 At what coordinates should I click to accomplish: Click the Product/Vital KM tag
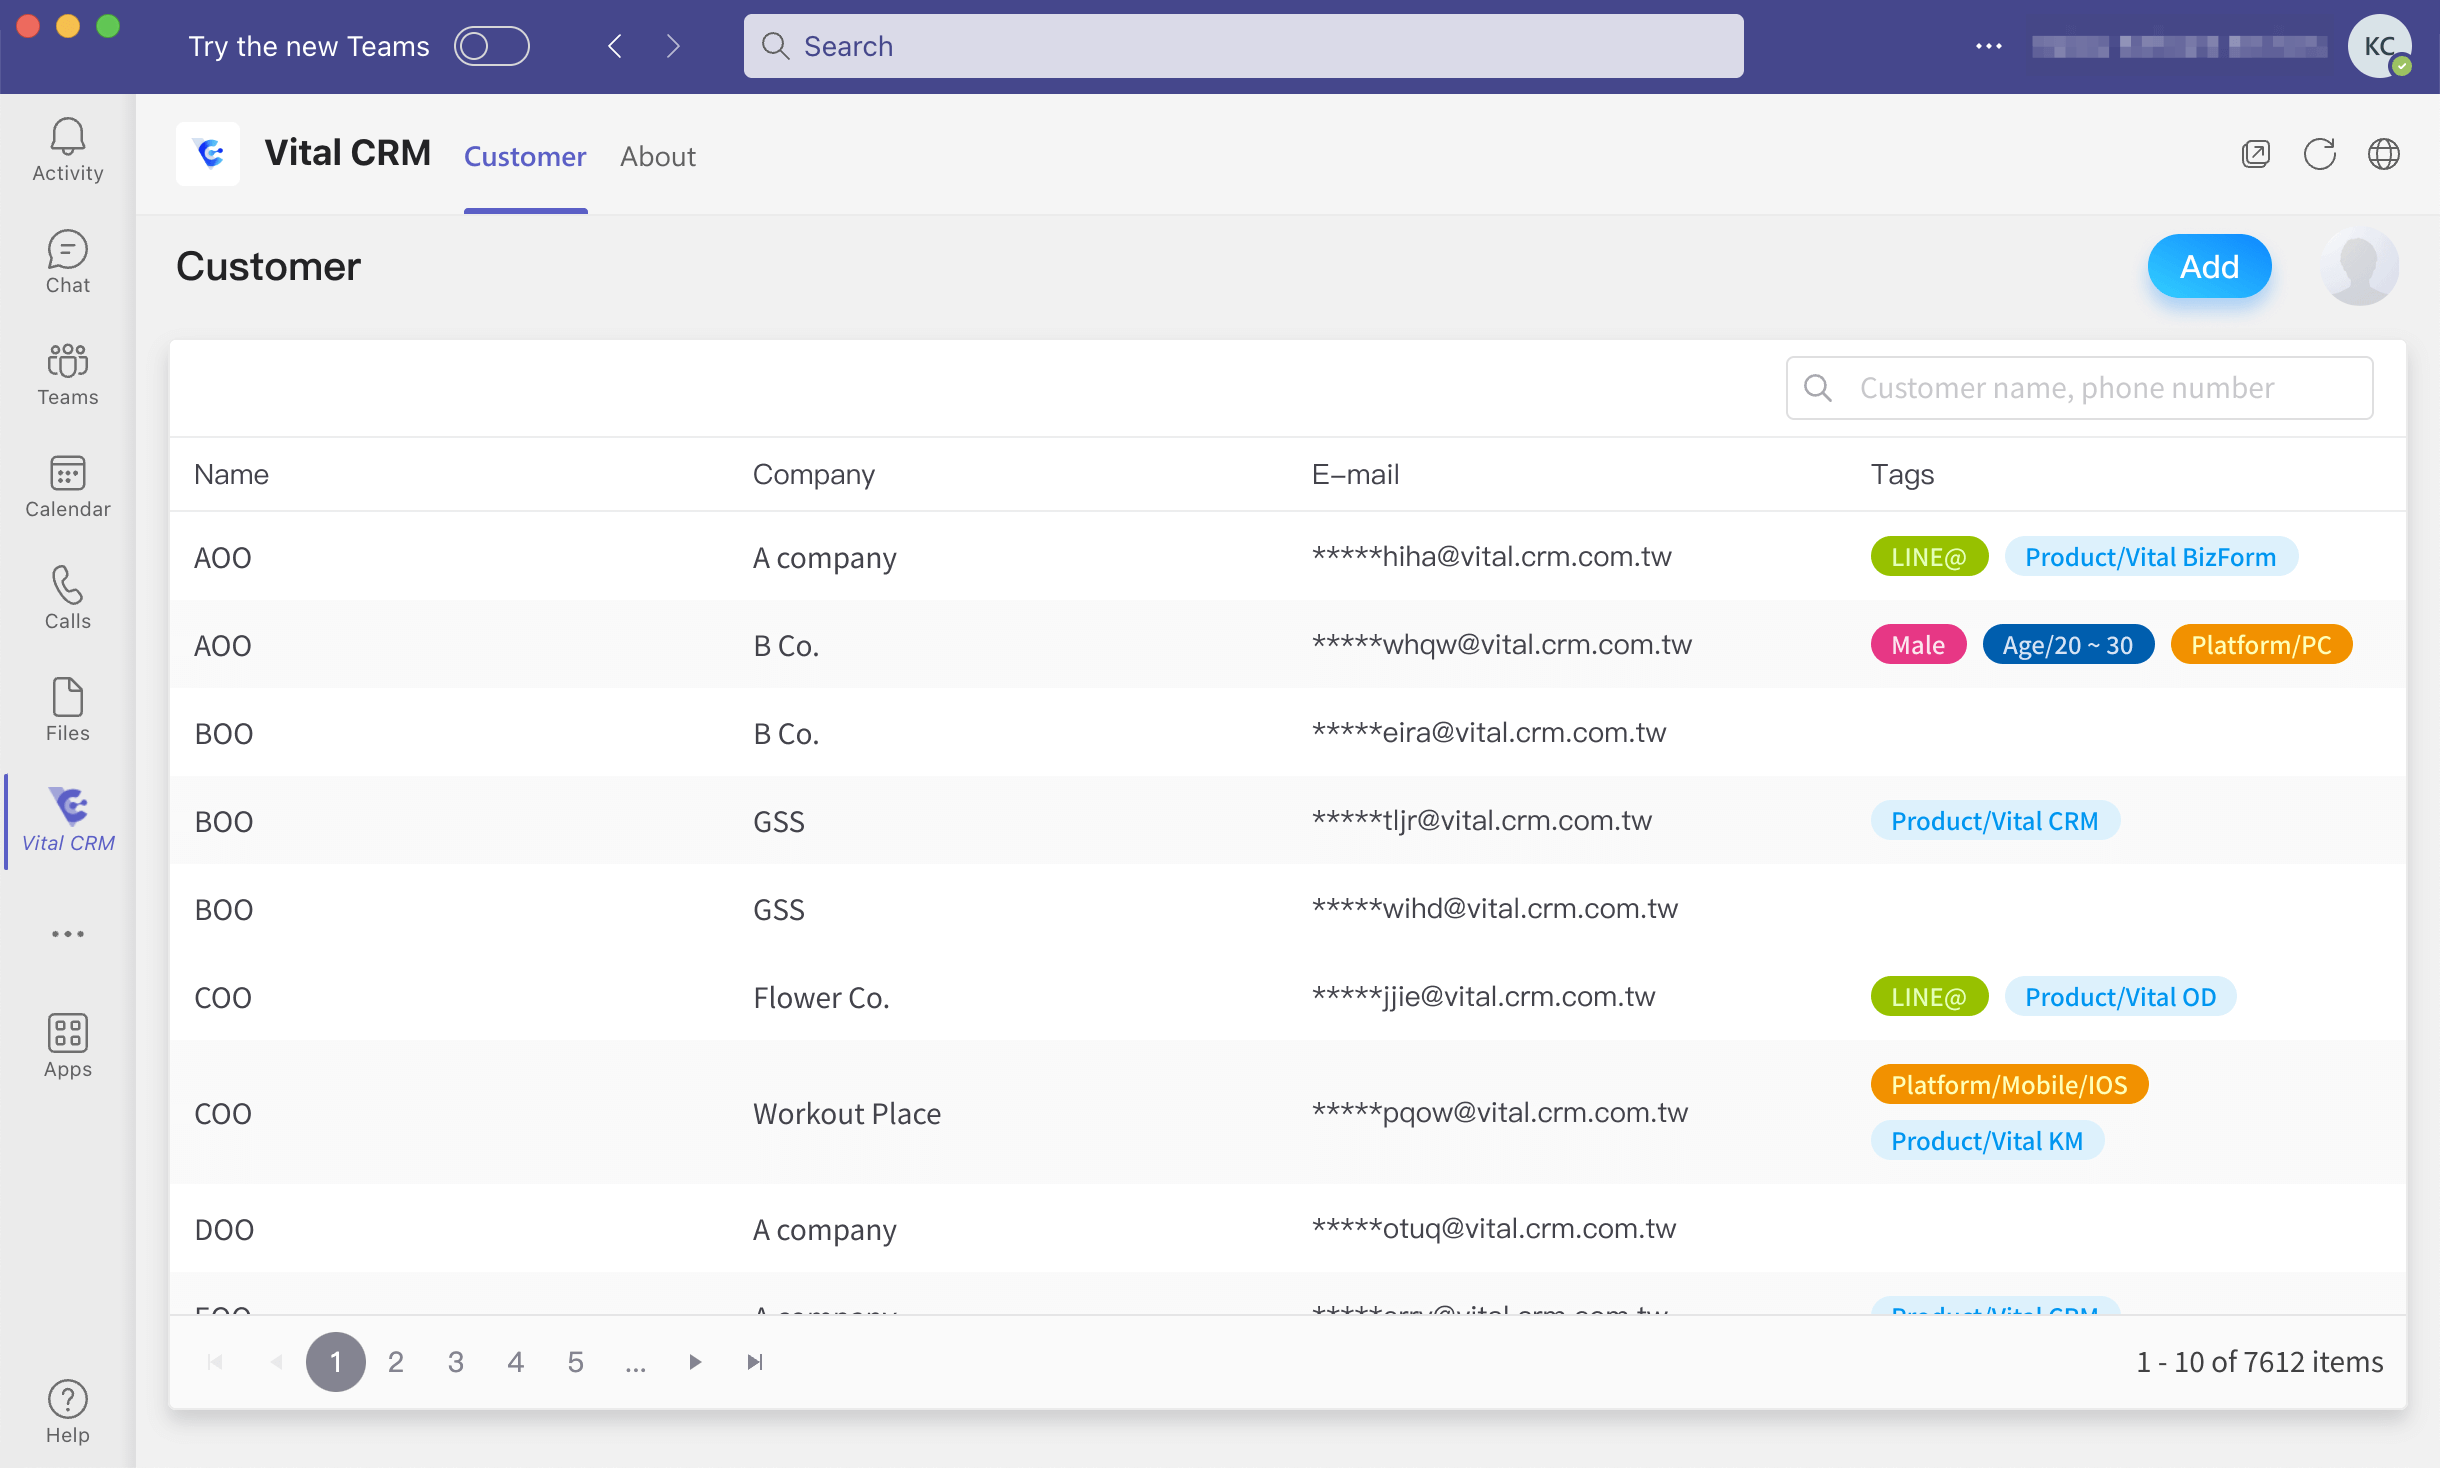[x=1988, y=1141]
